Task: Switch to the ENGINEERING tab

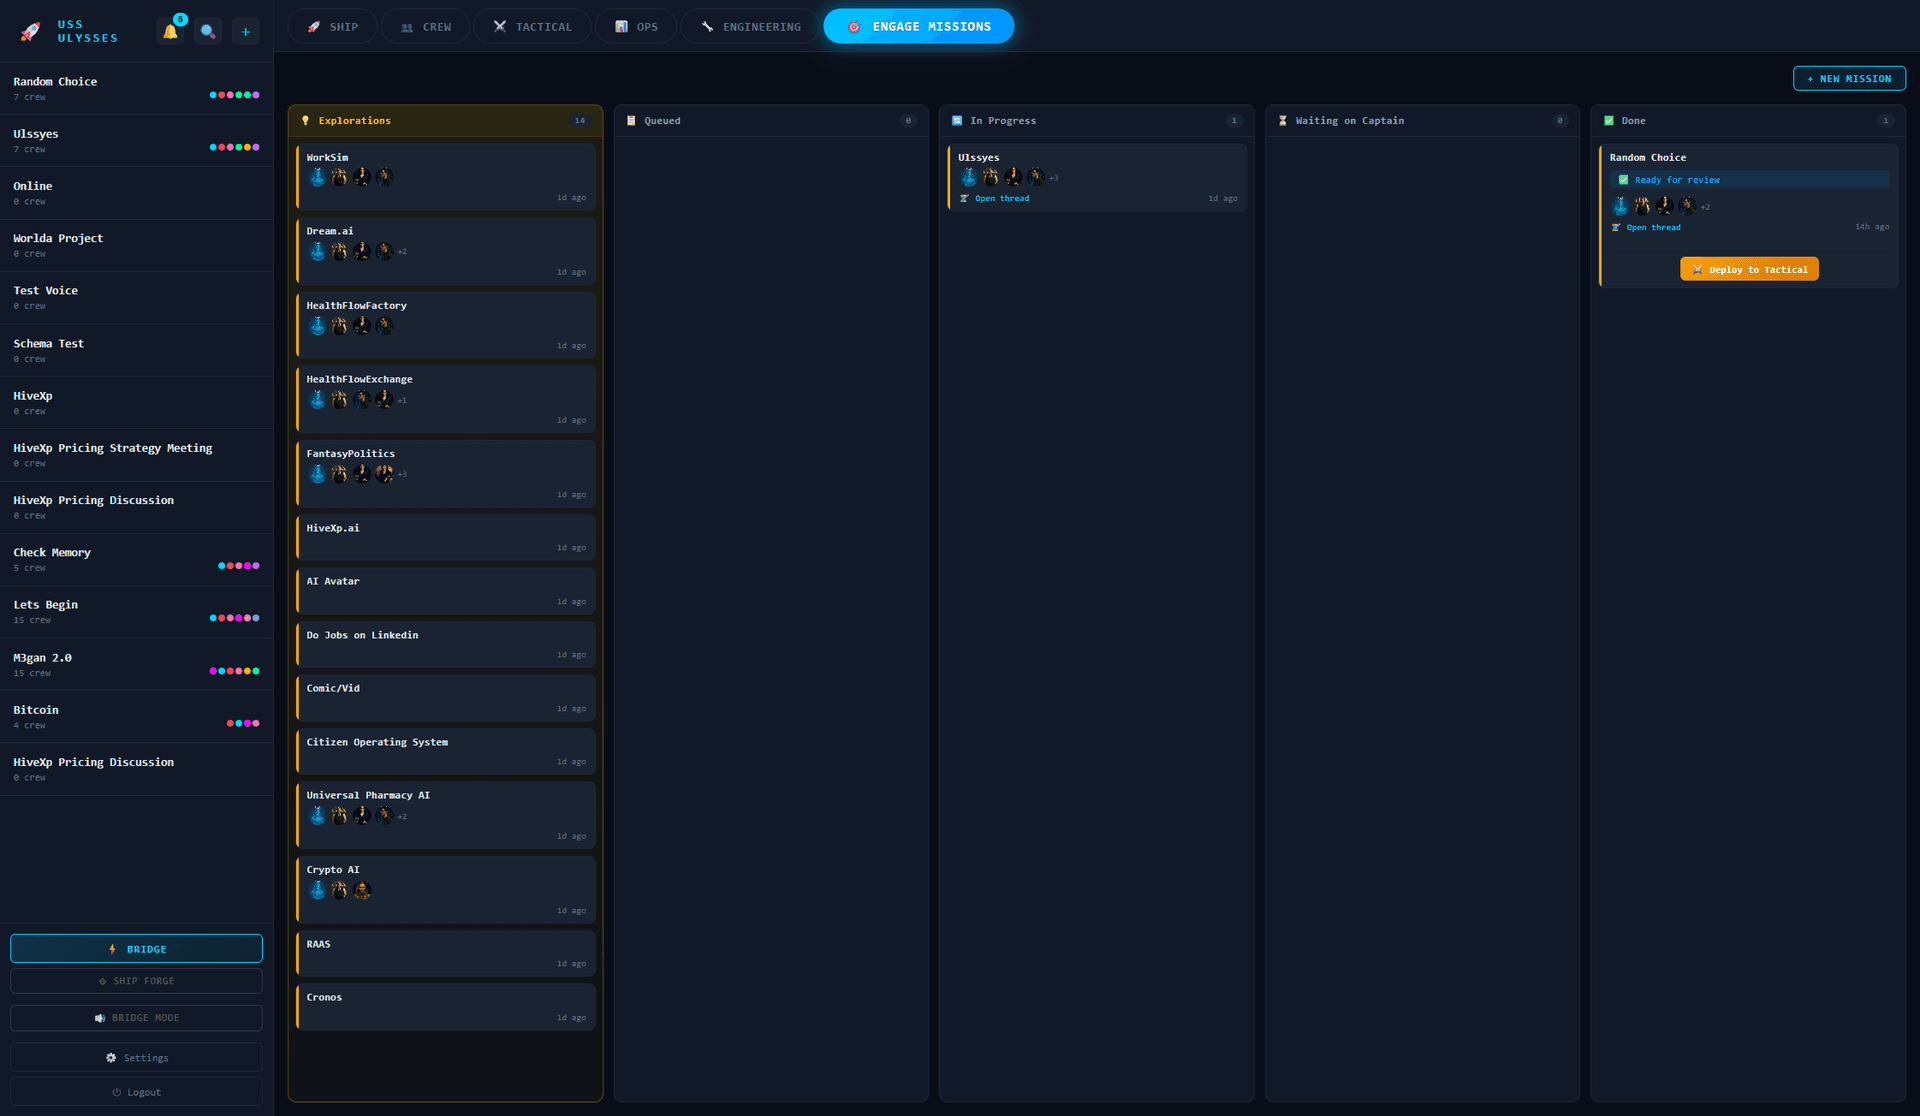Action: coord(749,26)
